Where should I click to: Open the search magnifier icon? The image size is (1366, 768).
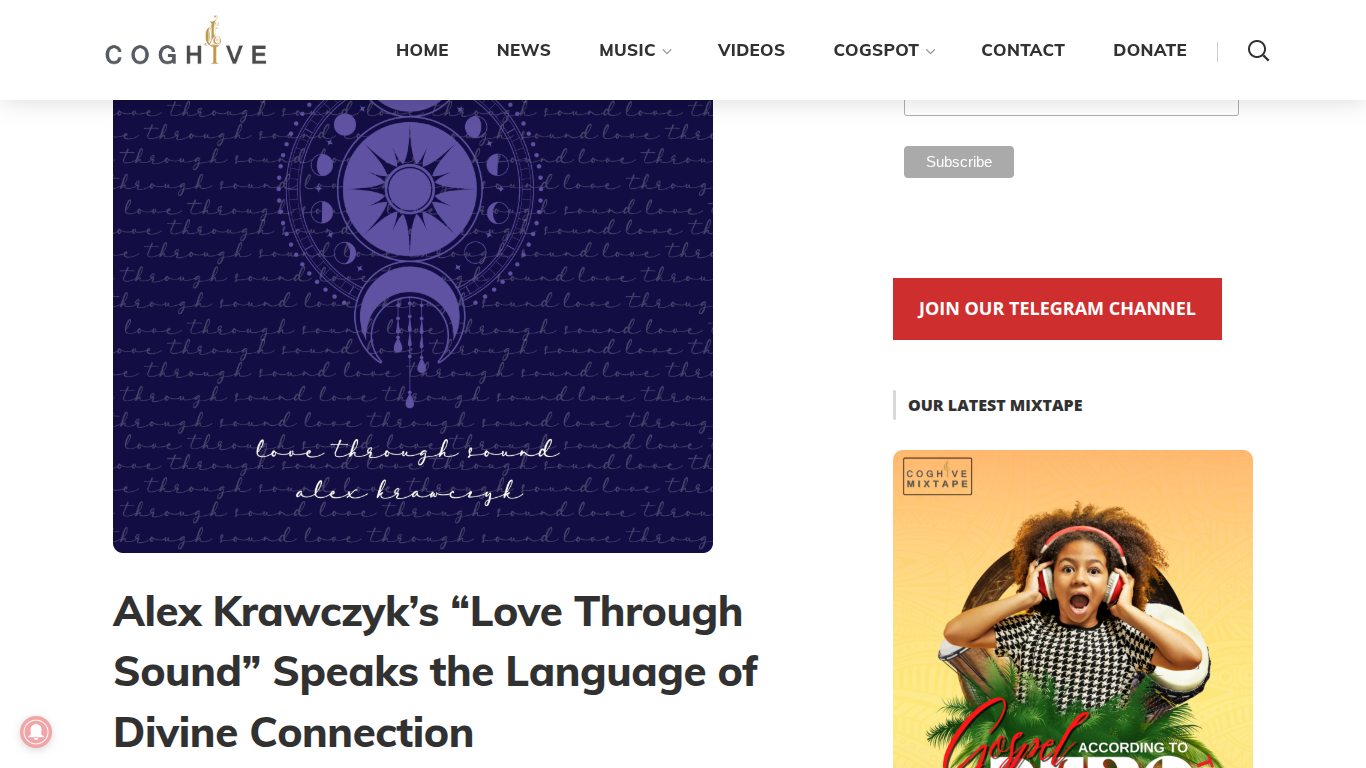[1258, 51]
